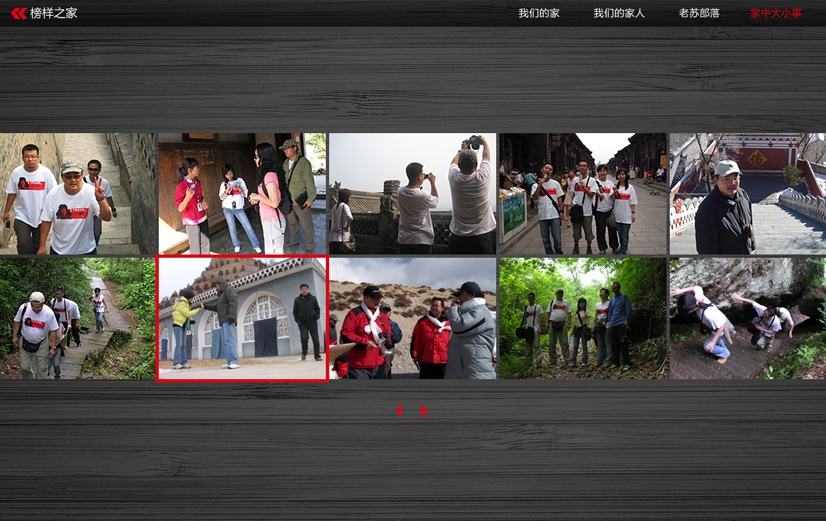Open photo of three men on stone steps
Image resolution: width=826 pixels, height=521 pixels.
pos(78,194)
